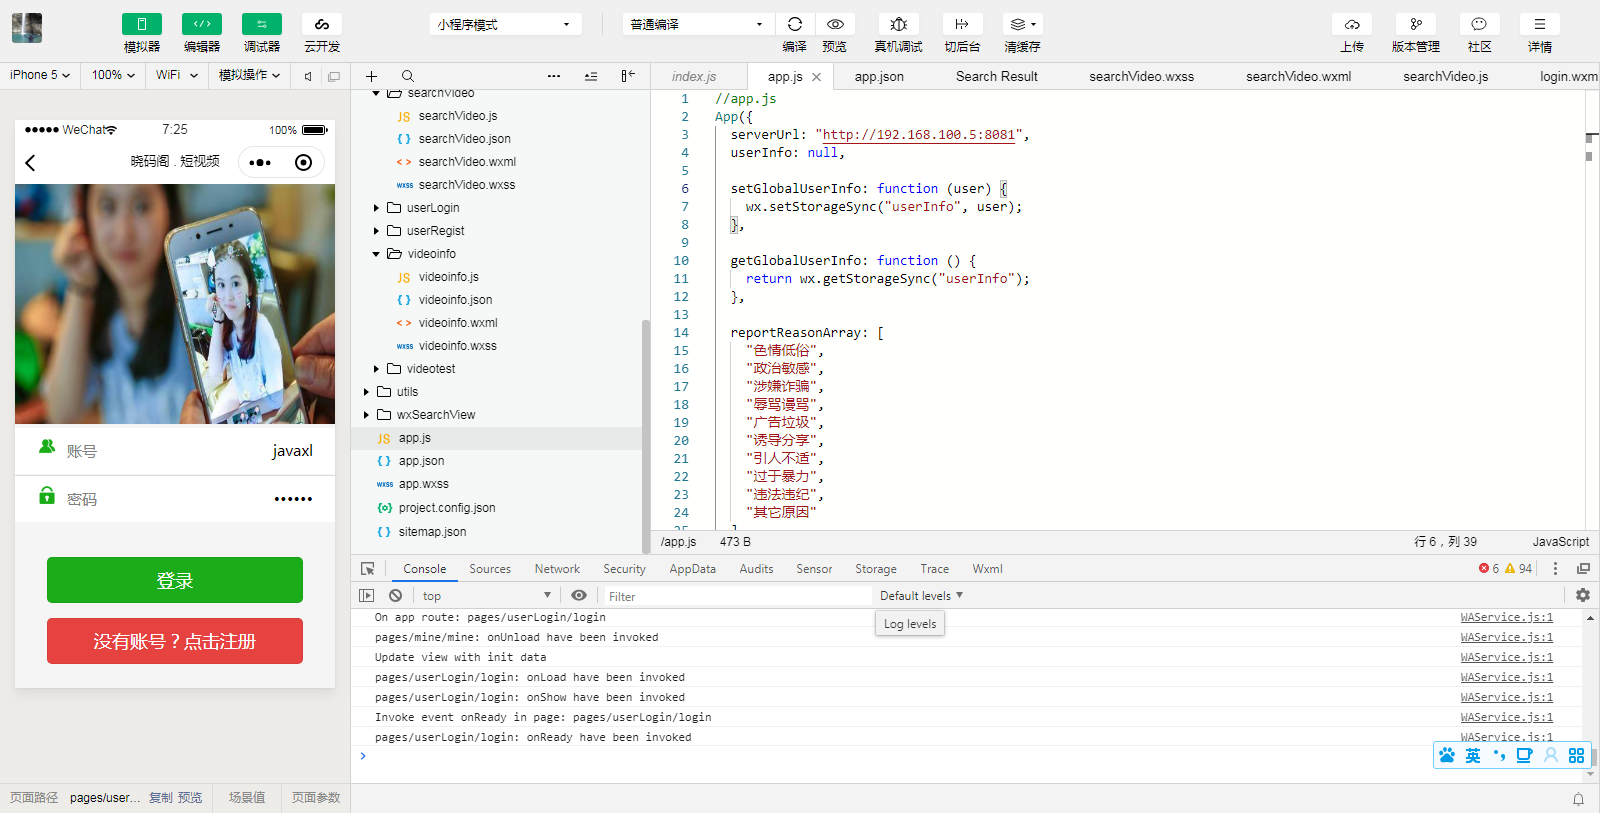Click the green login button in simulator

click(x=175, y=580)
